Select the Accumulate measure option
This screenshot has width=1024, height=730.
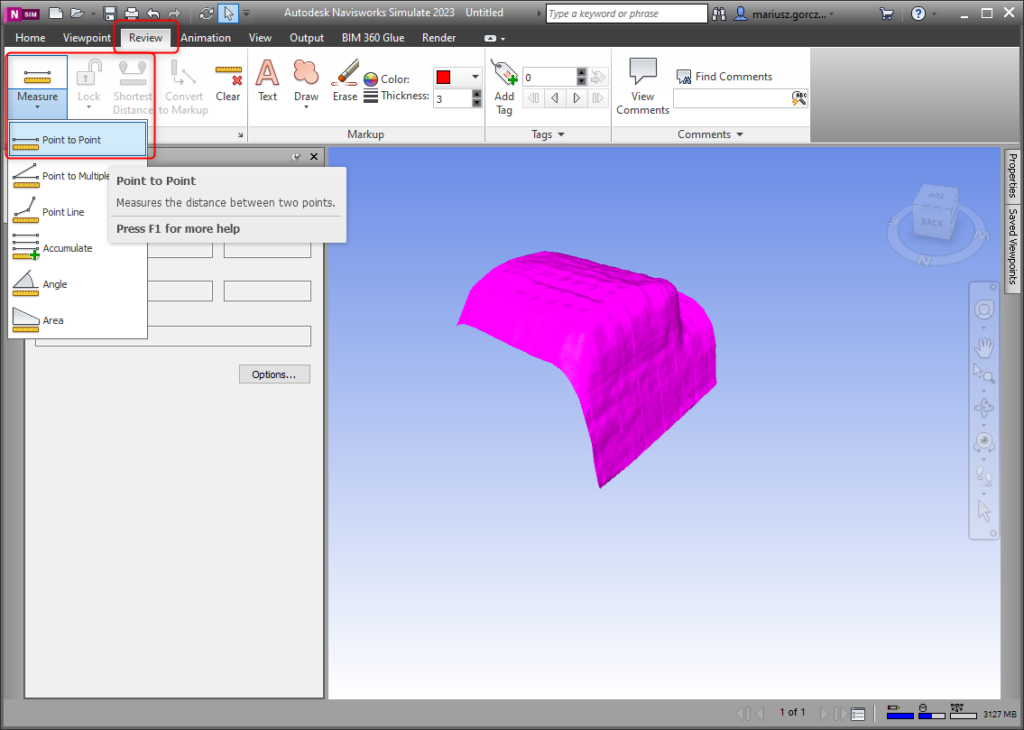pos(67,248)
